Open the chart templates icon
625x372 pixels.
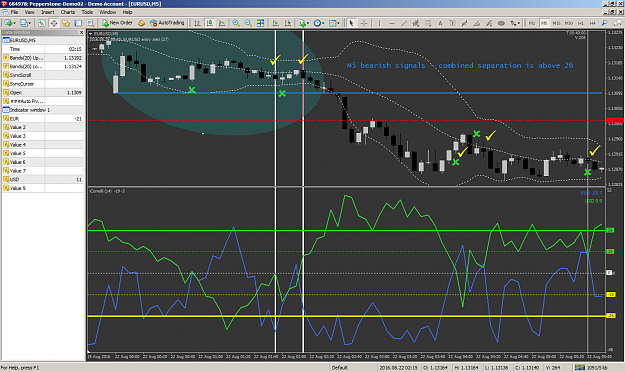click(x=332, y=23)
